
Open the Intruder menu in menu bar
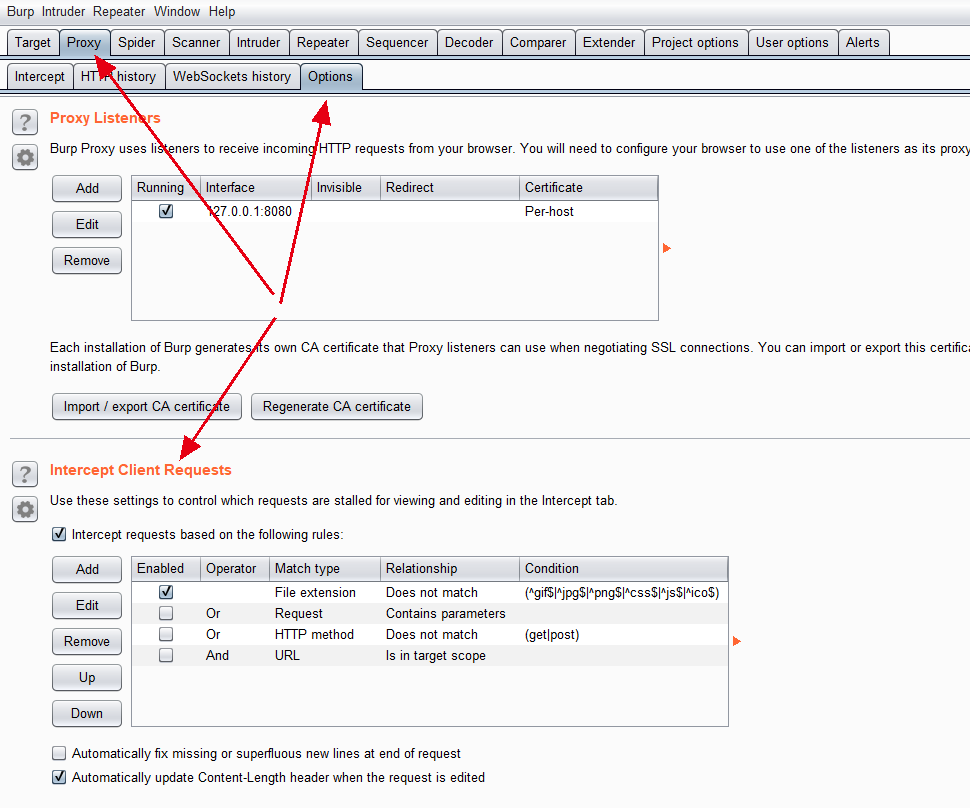[63, 12]
